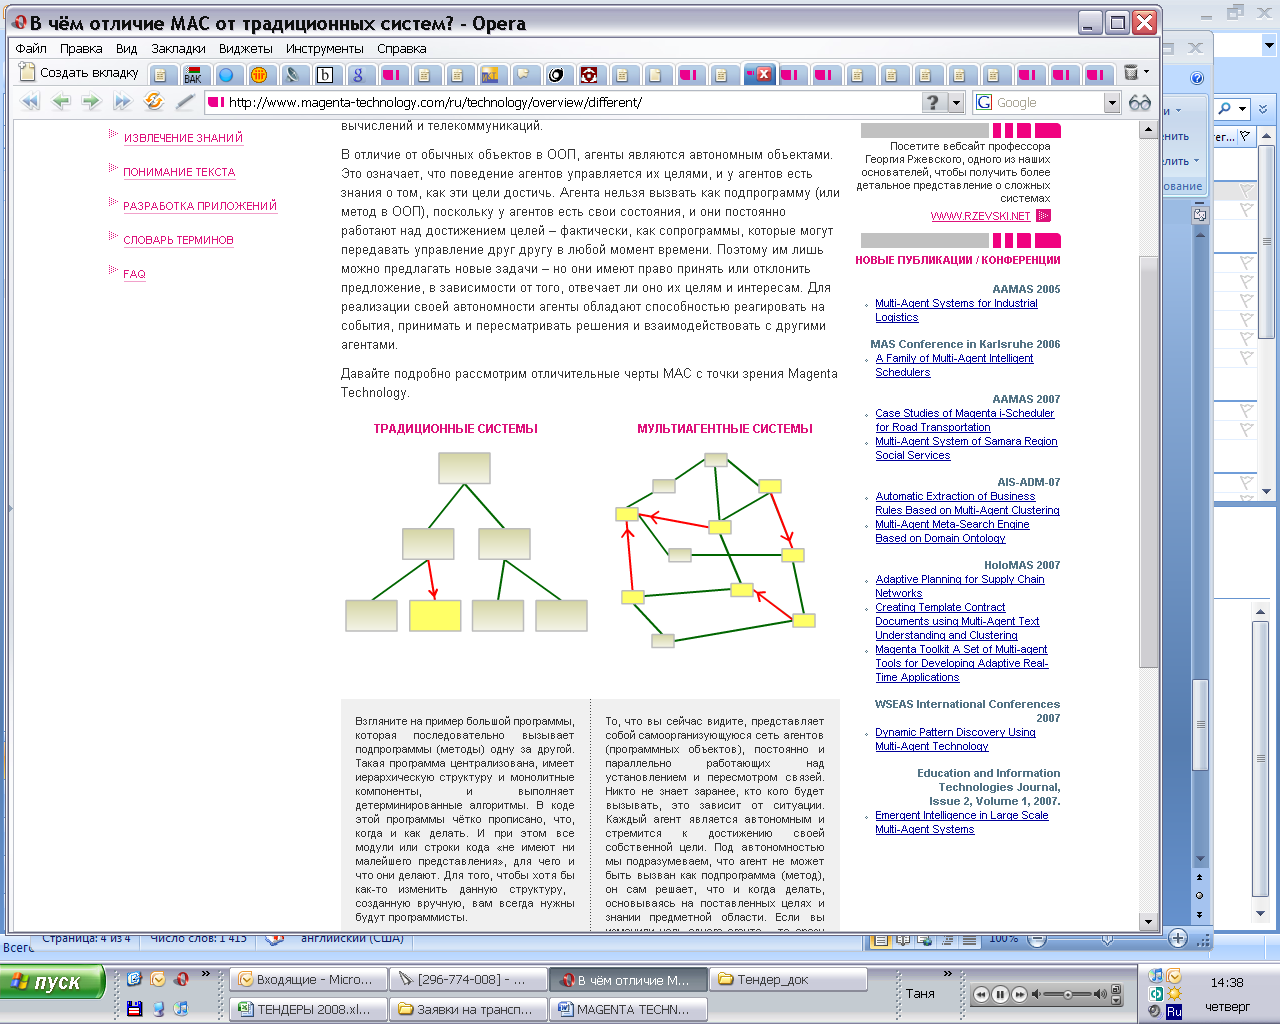
Task: Expand the trash can dropdown arrow
Action: pyautogui.click(x=1146, y=72)
